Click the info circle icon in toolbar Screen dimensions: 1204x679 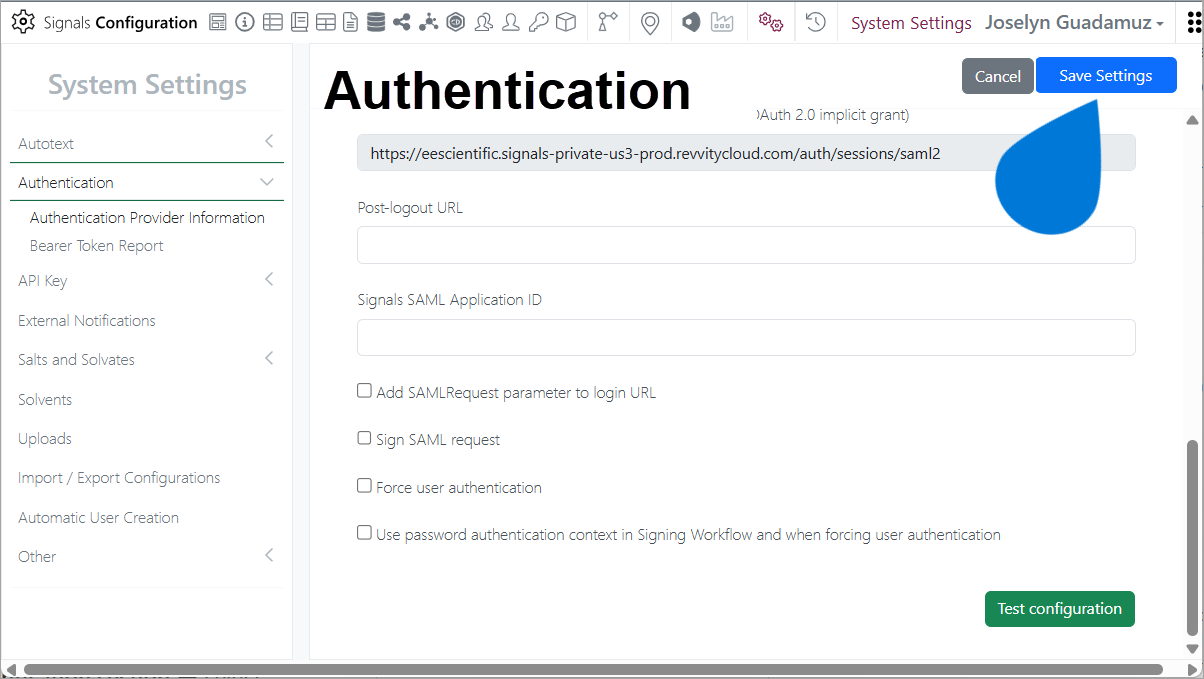245,22
